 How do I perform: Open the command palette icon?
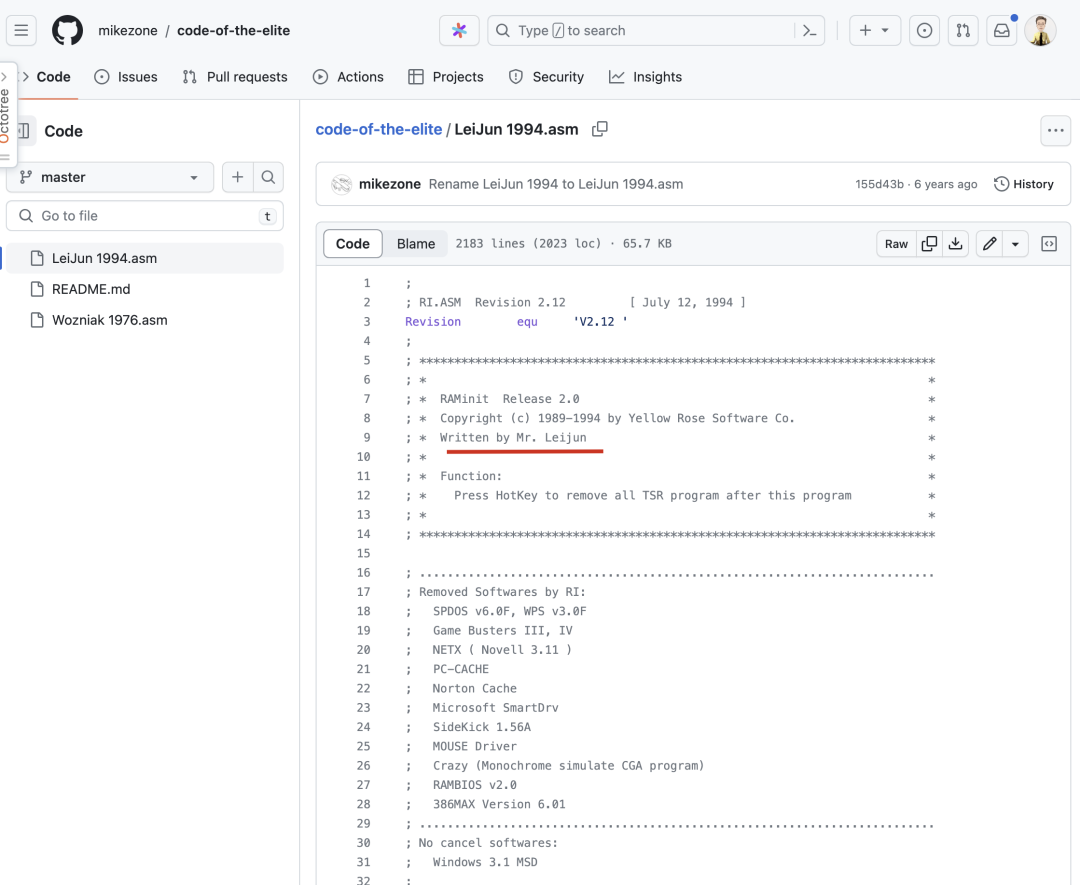click(809, 30)
